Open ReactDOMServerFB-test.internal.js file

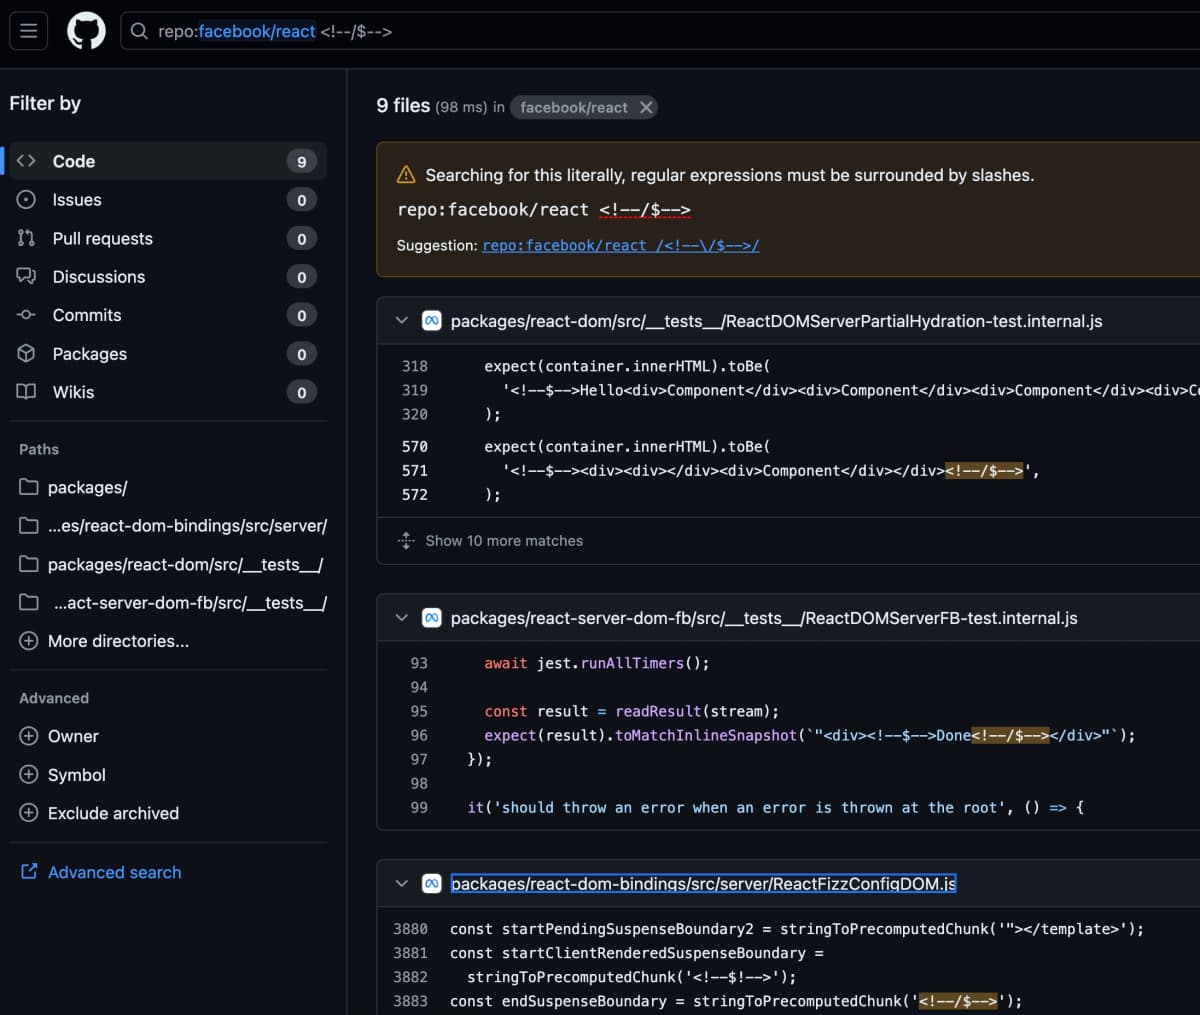764,618
